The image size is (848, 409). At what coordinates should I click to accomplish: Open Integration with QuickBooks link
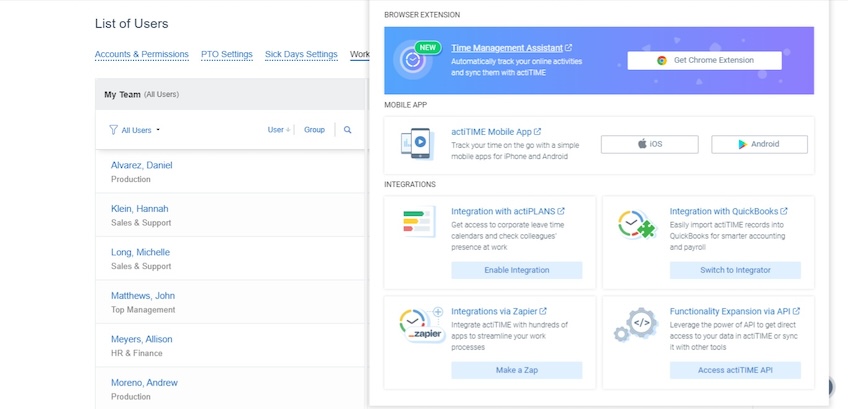click(724, 211)
